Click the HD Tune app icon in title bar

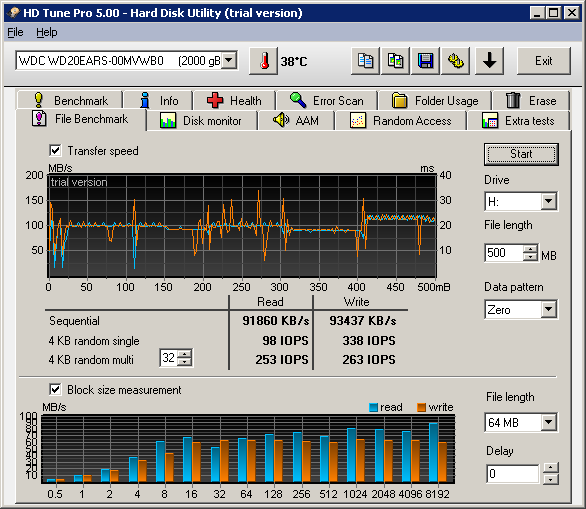pos(14,13)
